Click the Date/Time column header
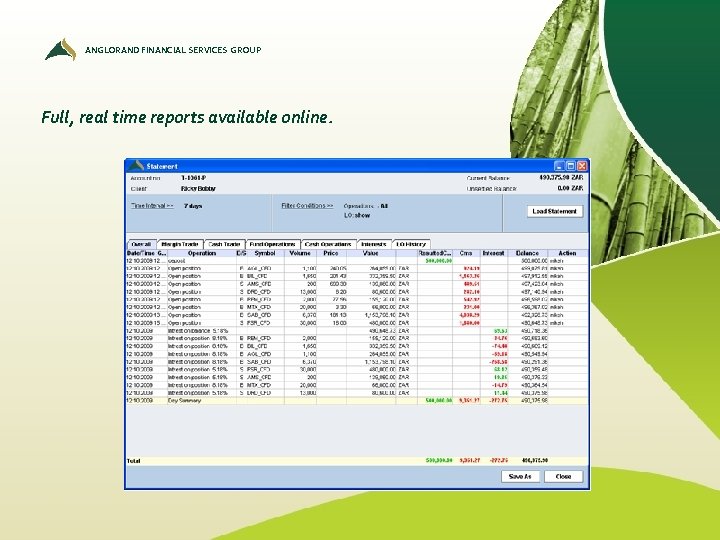The width and height of the screenshot is (720, 540). [x=146, y=253]
